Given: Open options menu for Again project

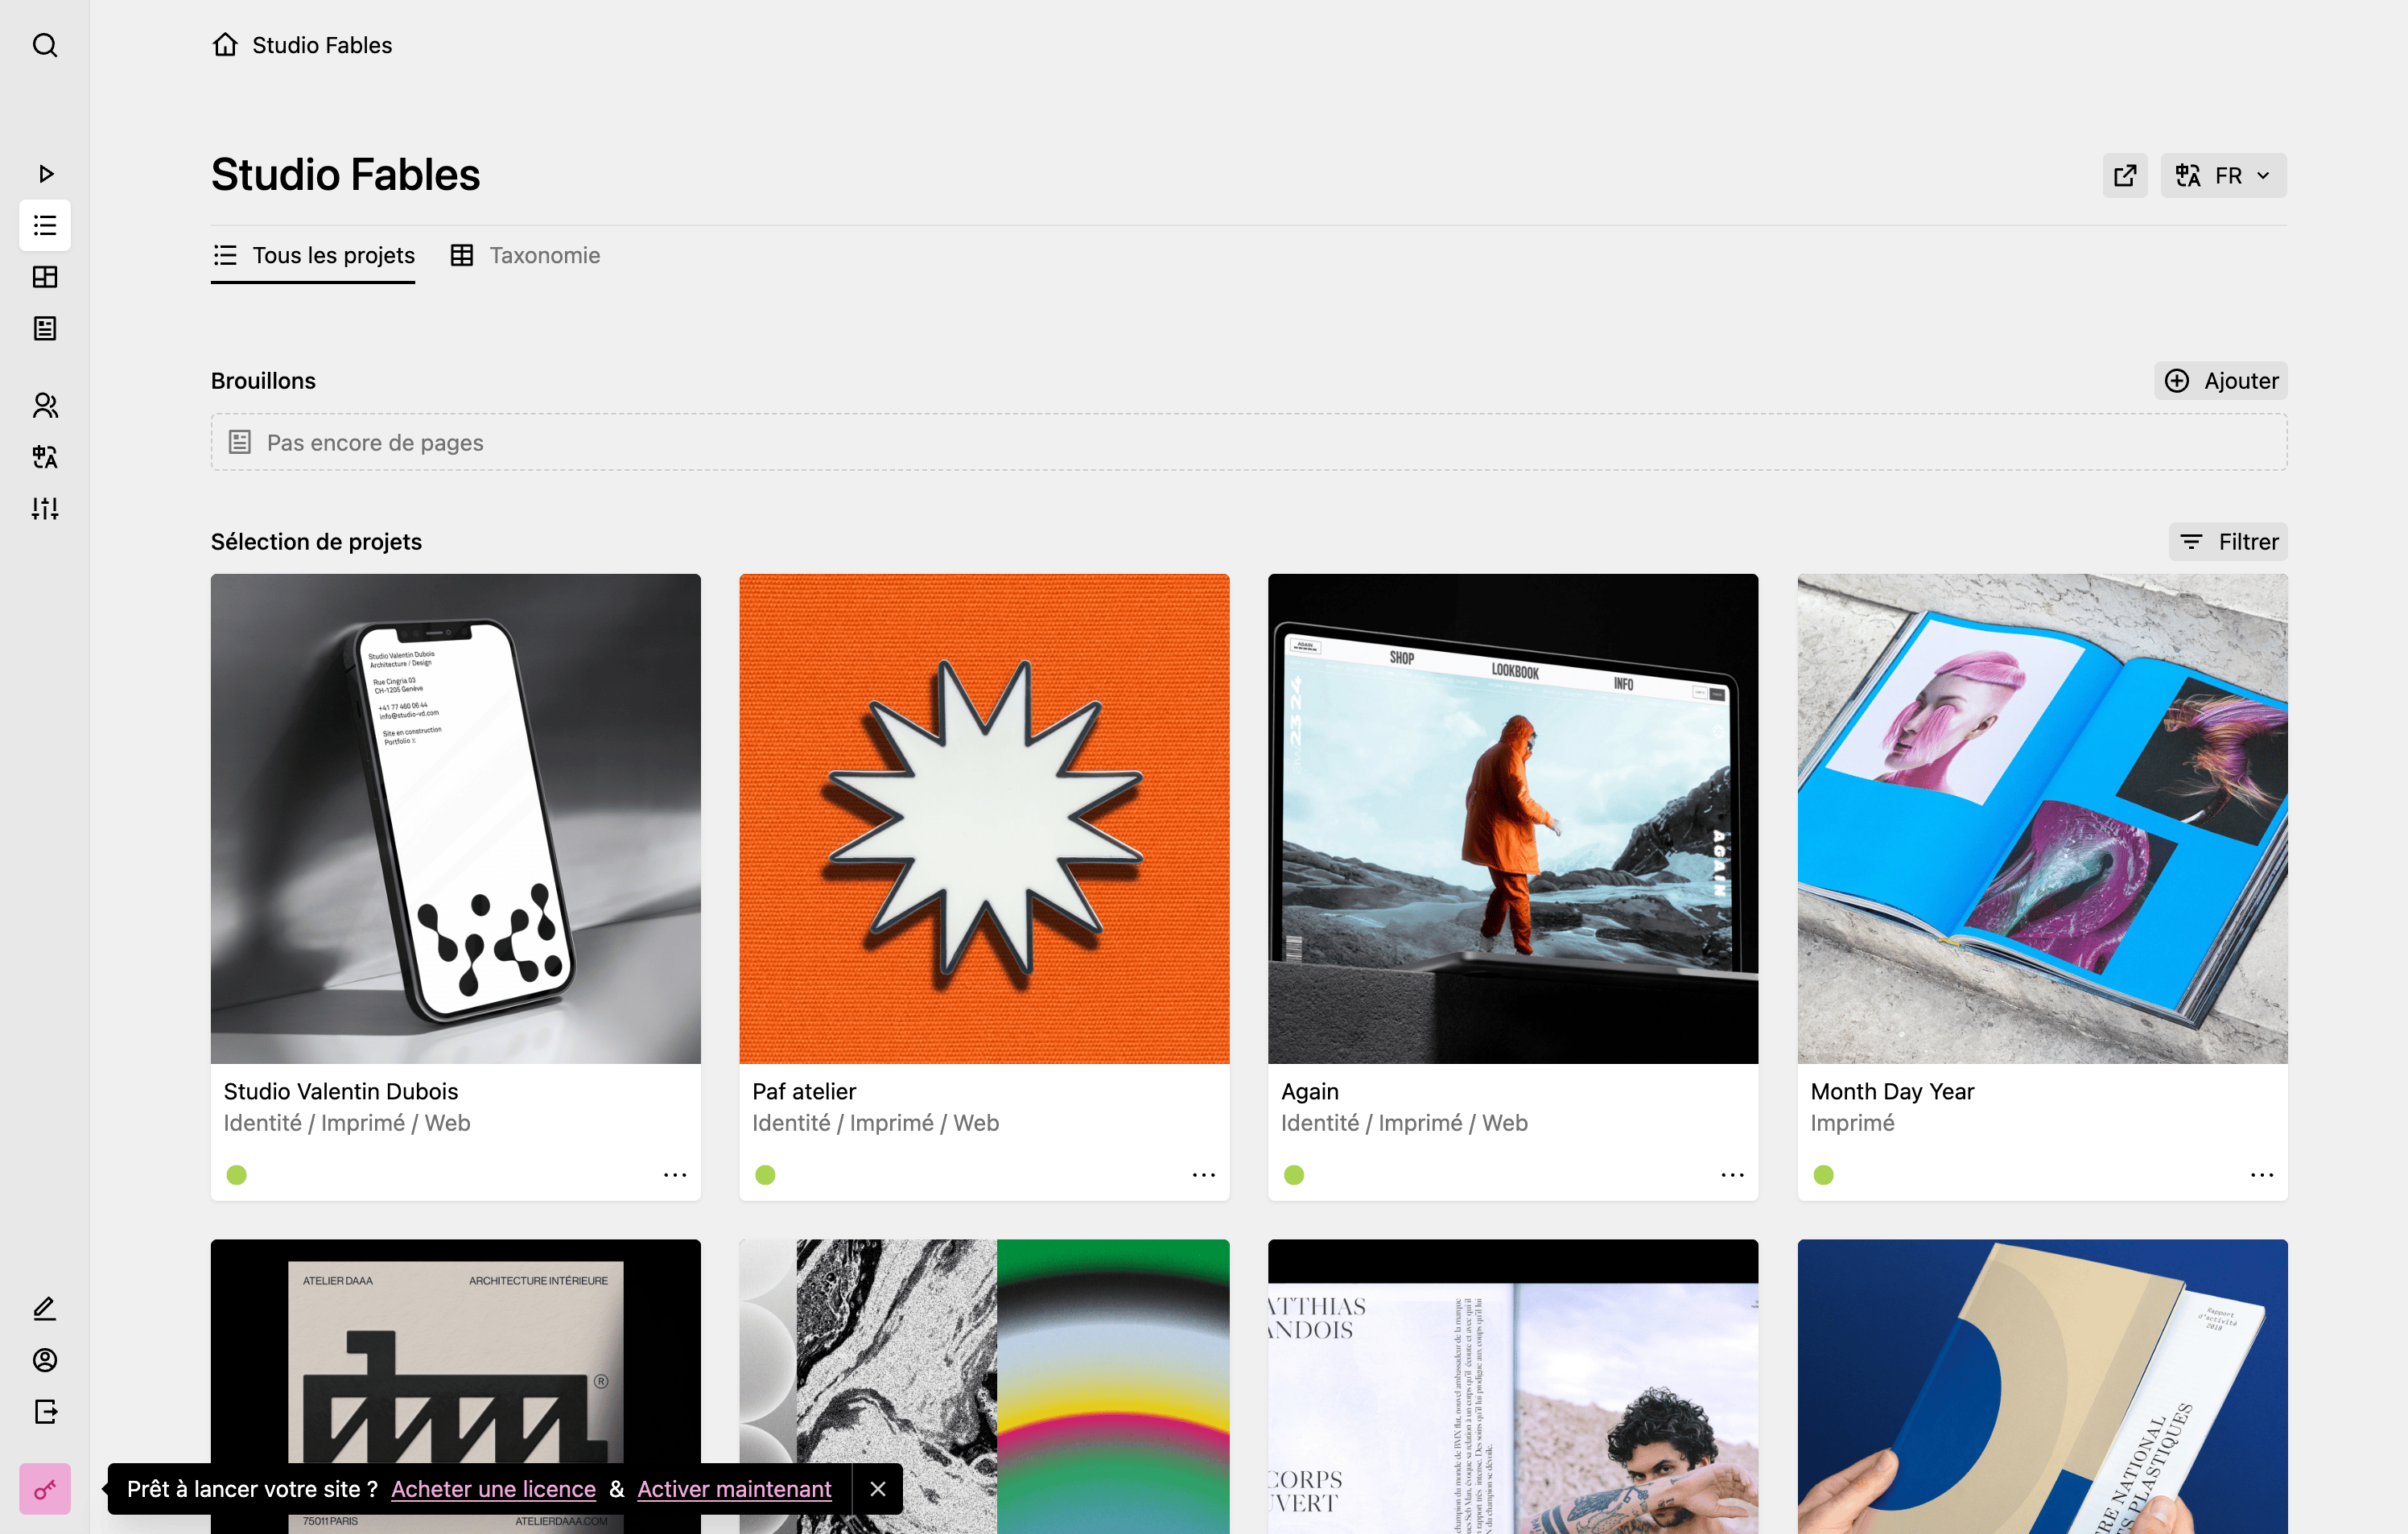Looking at the screenshot, I should pyautogui.click(x=1733, y=1175).
